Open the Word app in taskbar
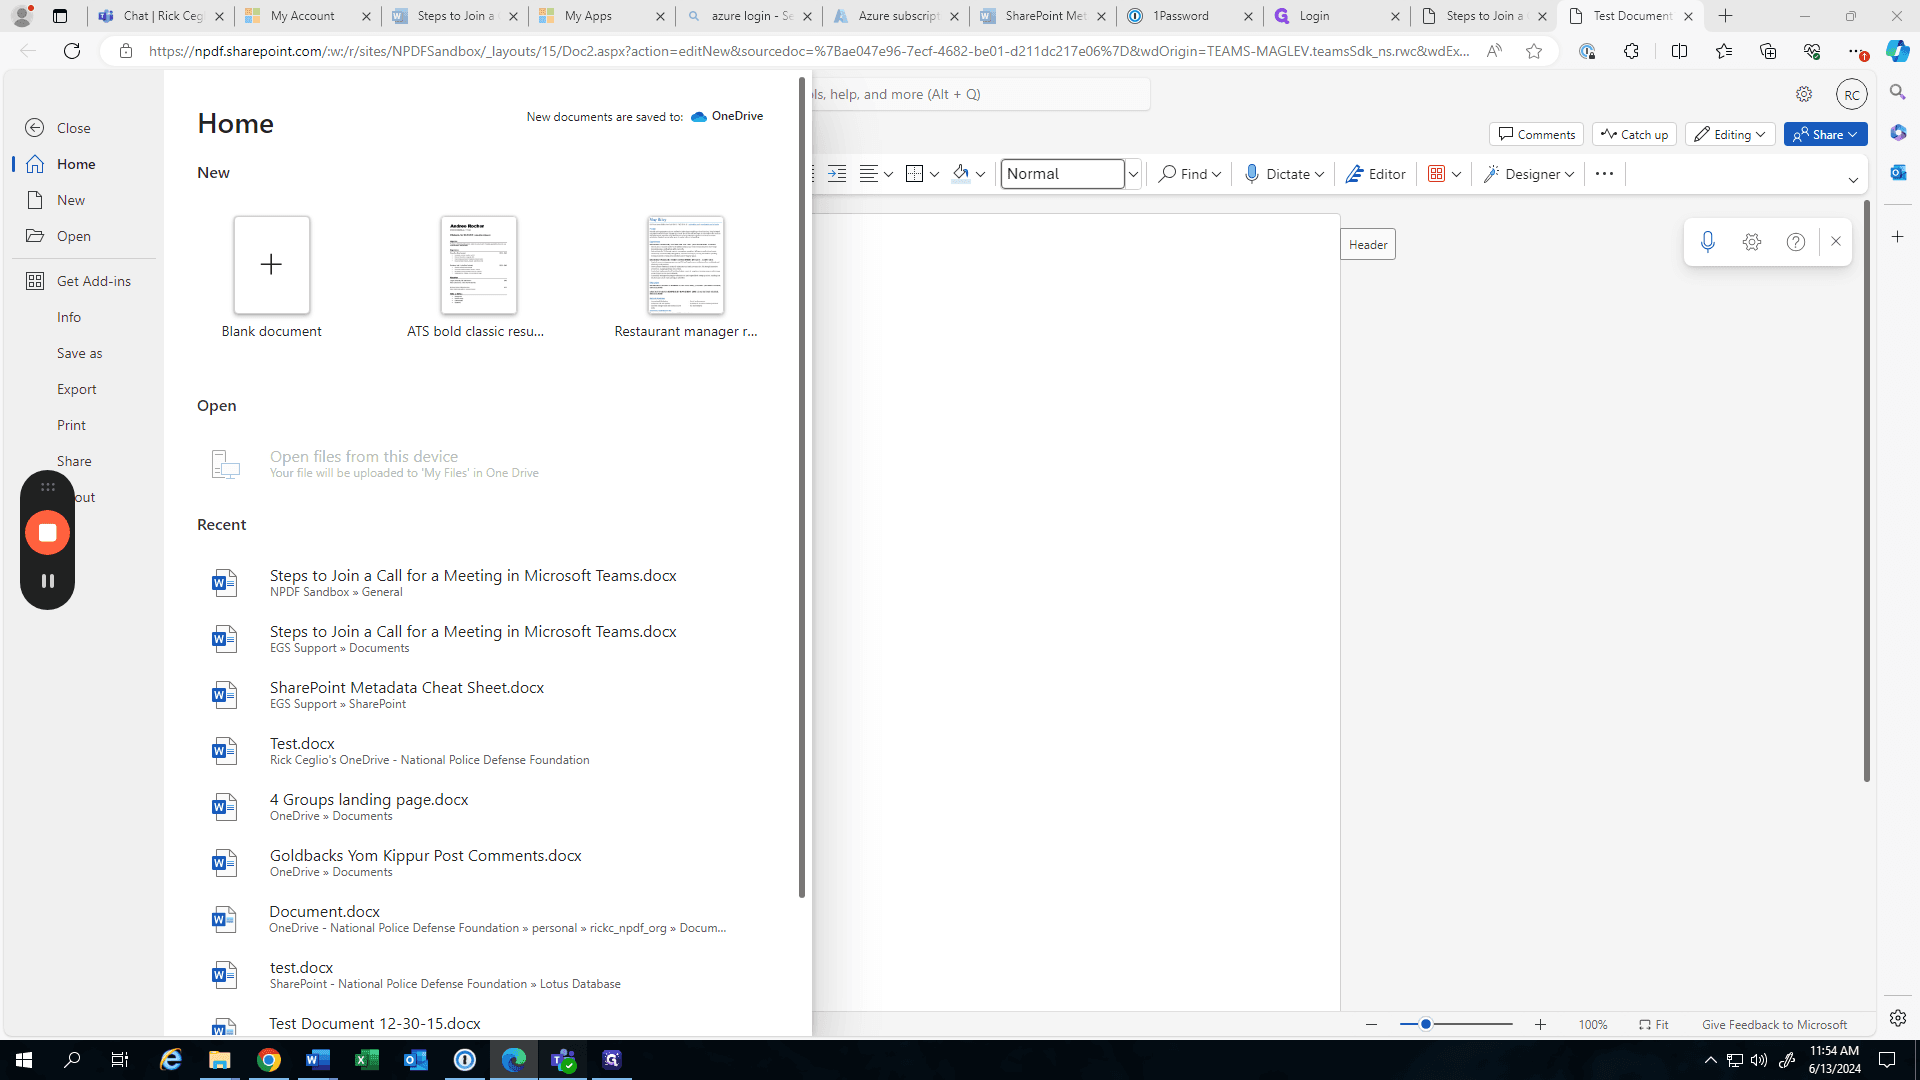1920x1080 pixels. coord(318,1060)
